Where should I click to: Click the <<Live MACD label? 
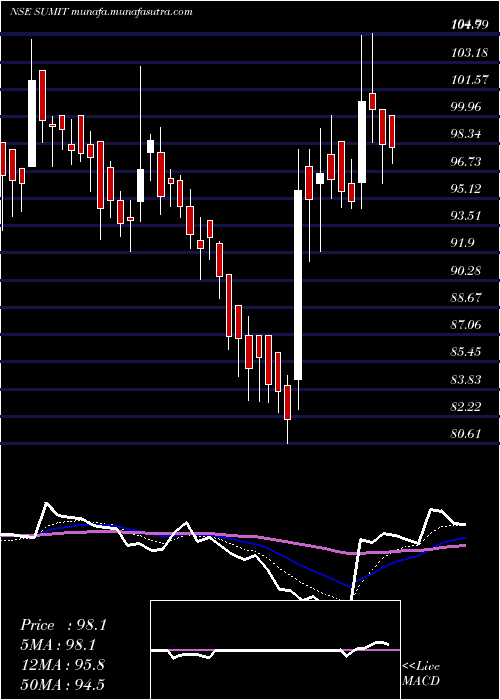[x=421, y=674]
